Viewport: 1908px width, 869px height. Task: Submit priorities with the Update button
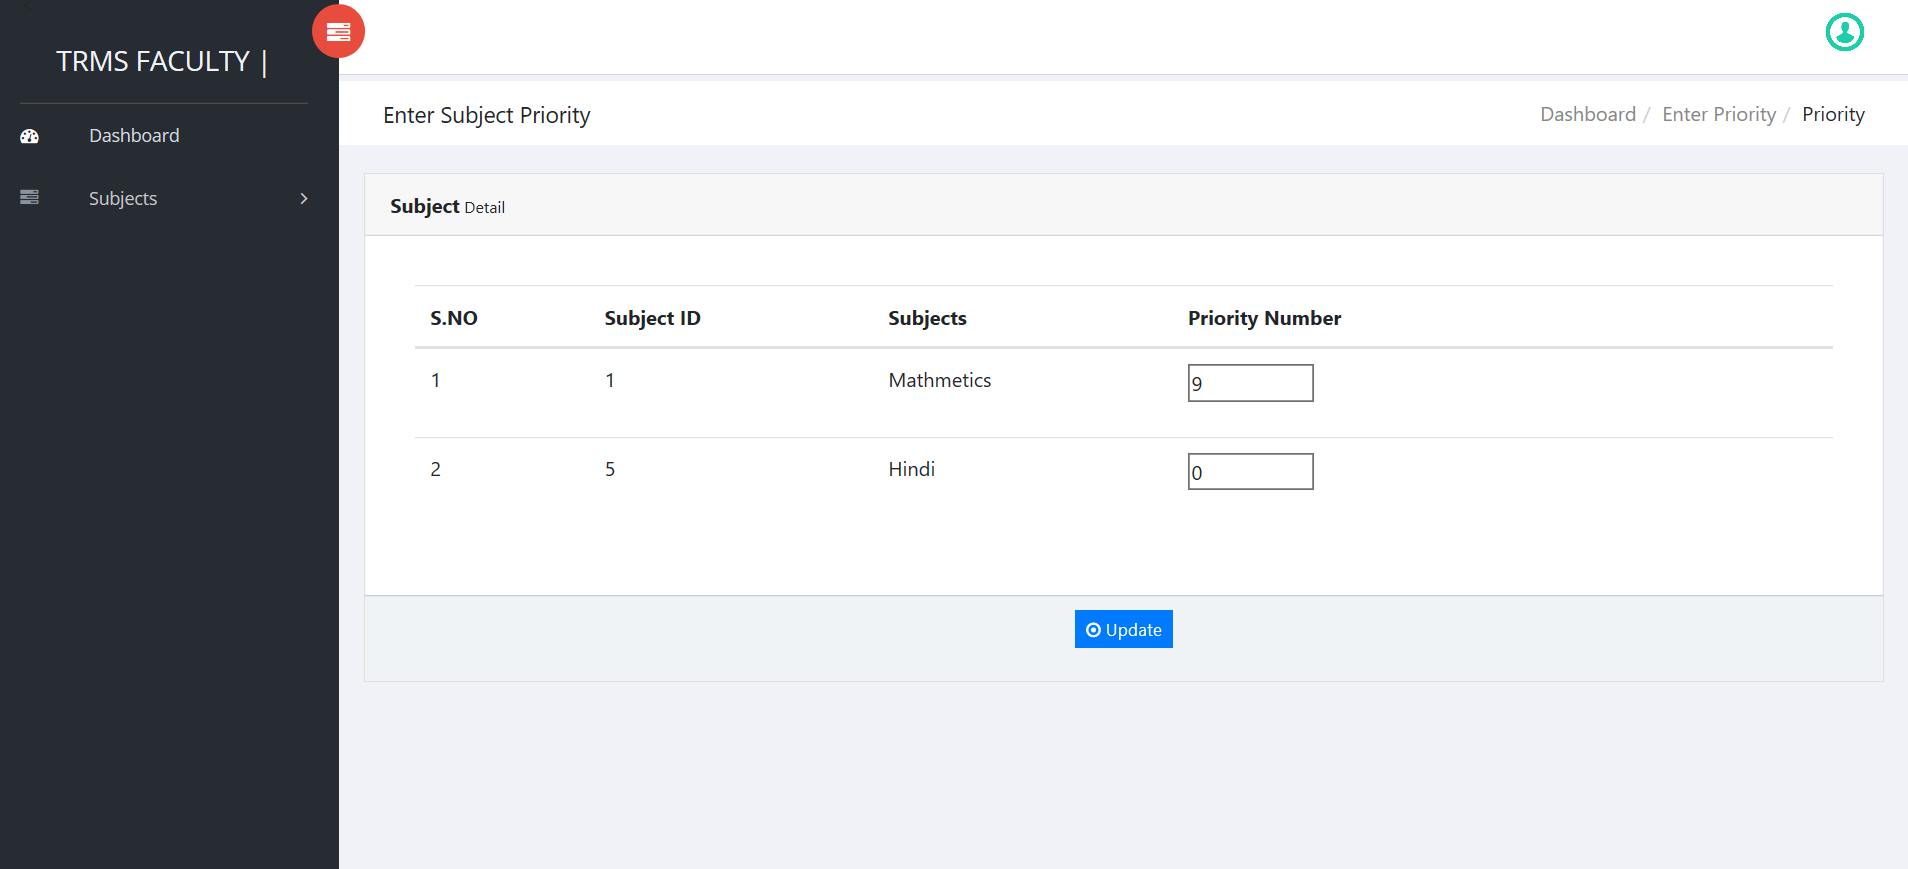point(1123,629)
